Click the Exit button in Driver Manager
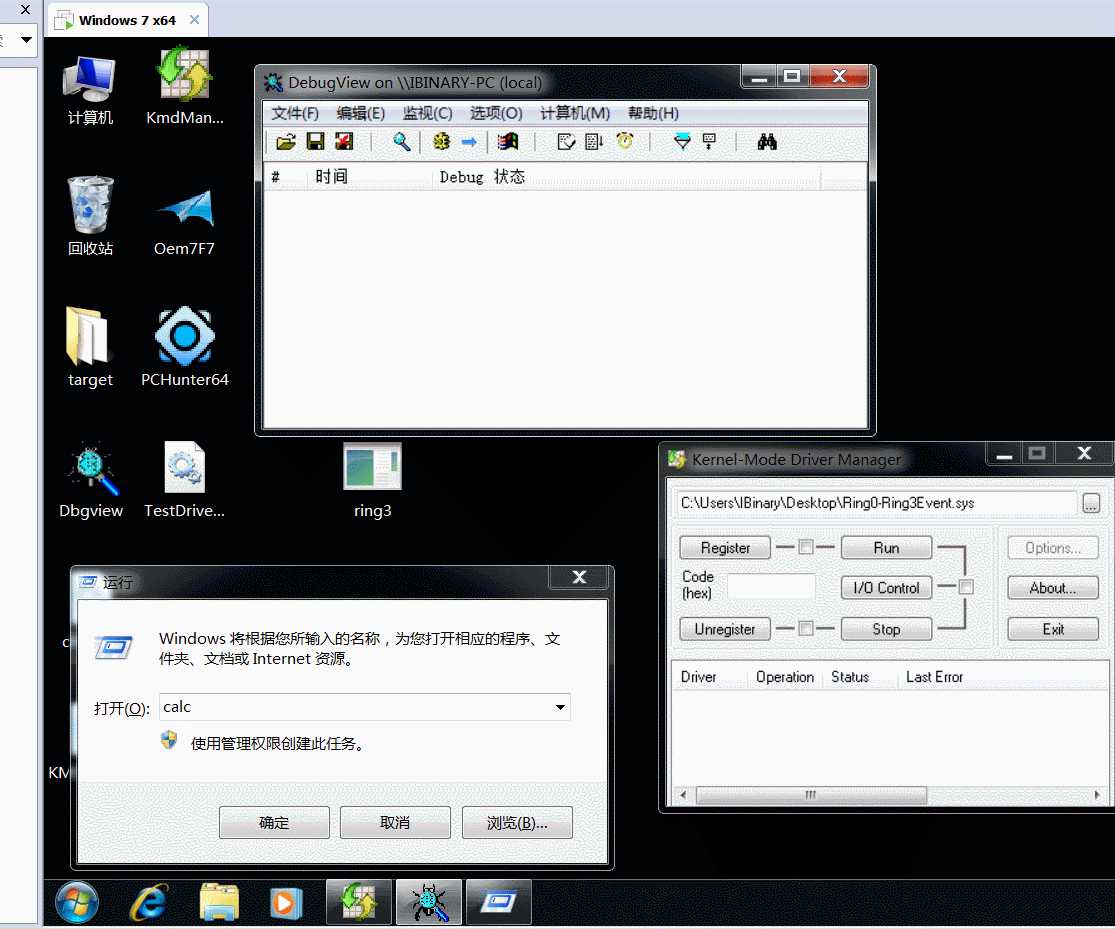1115x929 pixels. (1052, 629)
